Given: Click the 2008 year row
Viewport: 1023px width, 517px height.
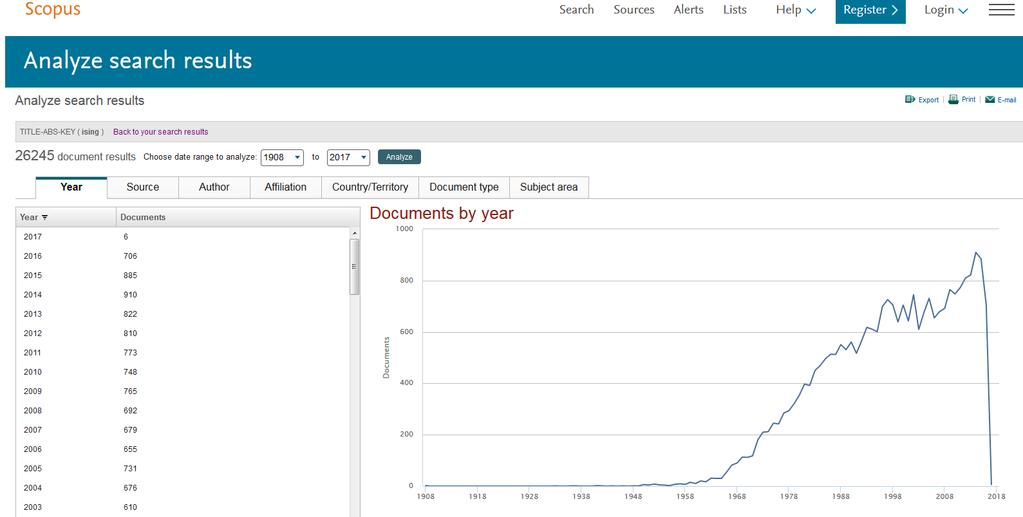Looking at the screenshot, I should (183, 411).
